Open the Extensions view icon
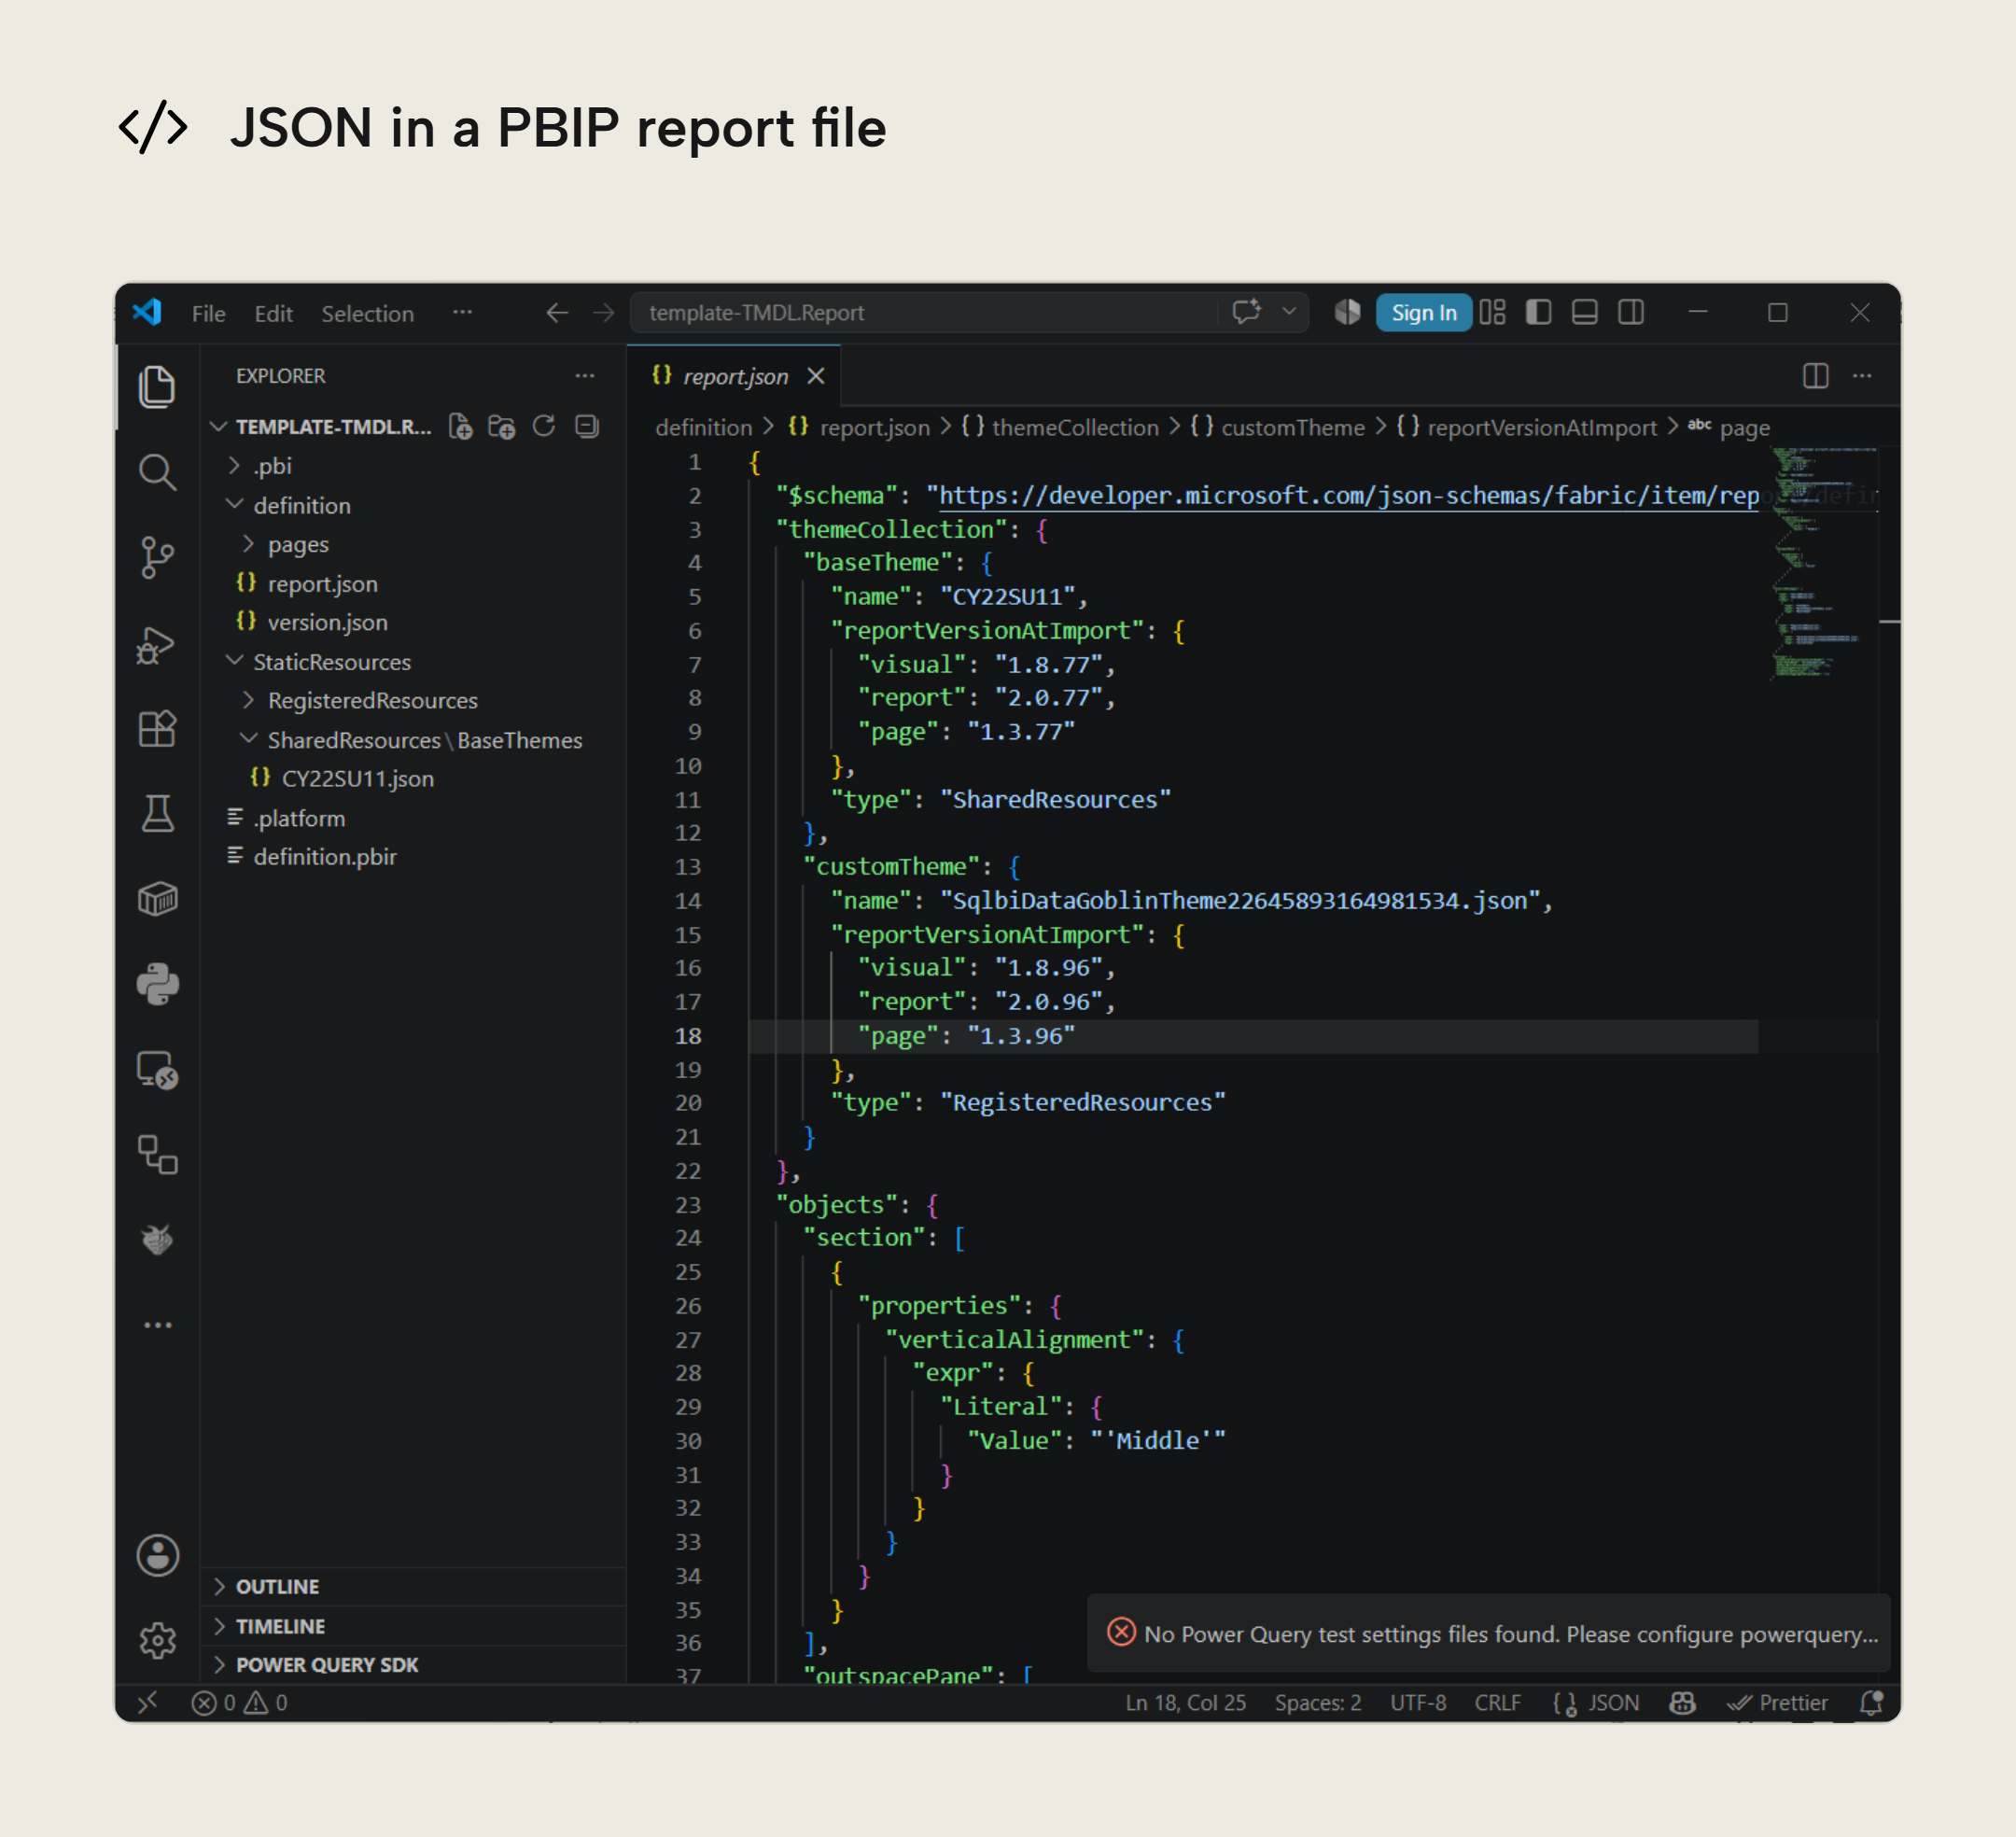 [x=157, y=728]
